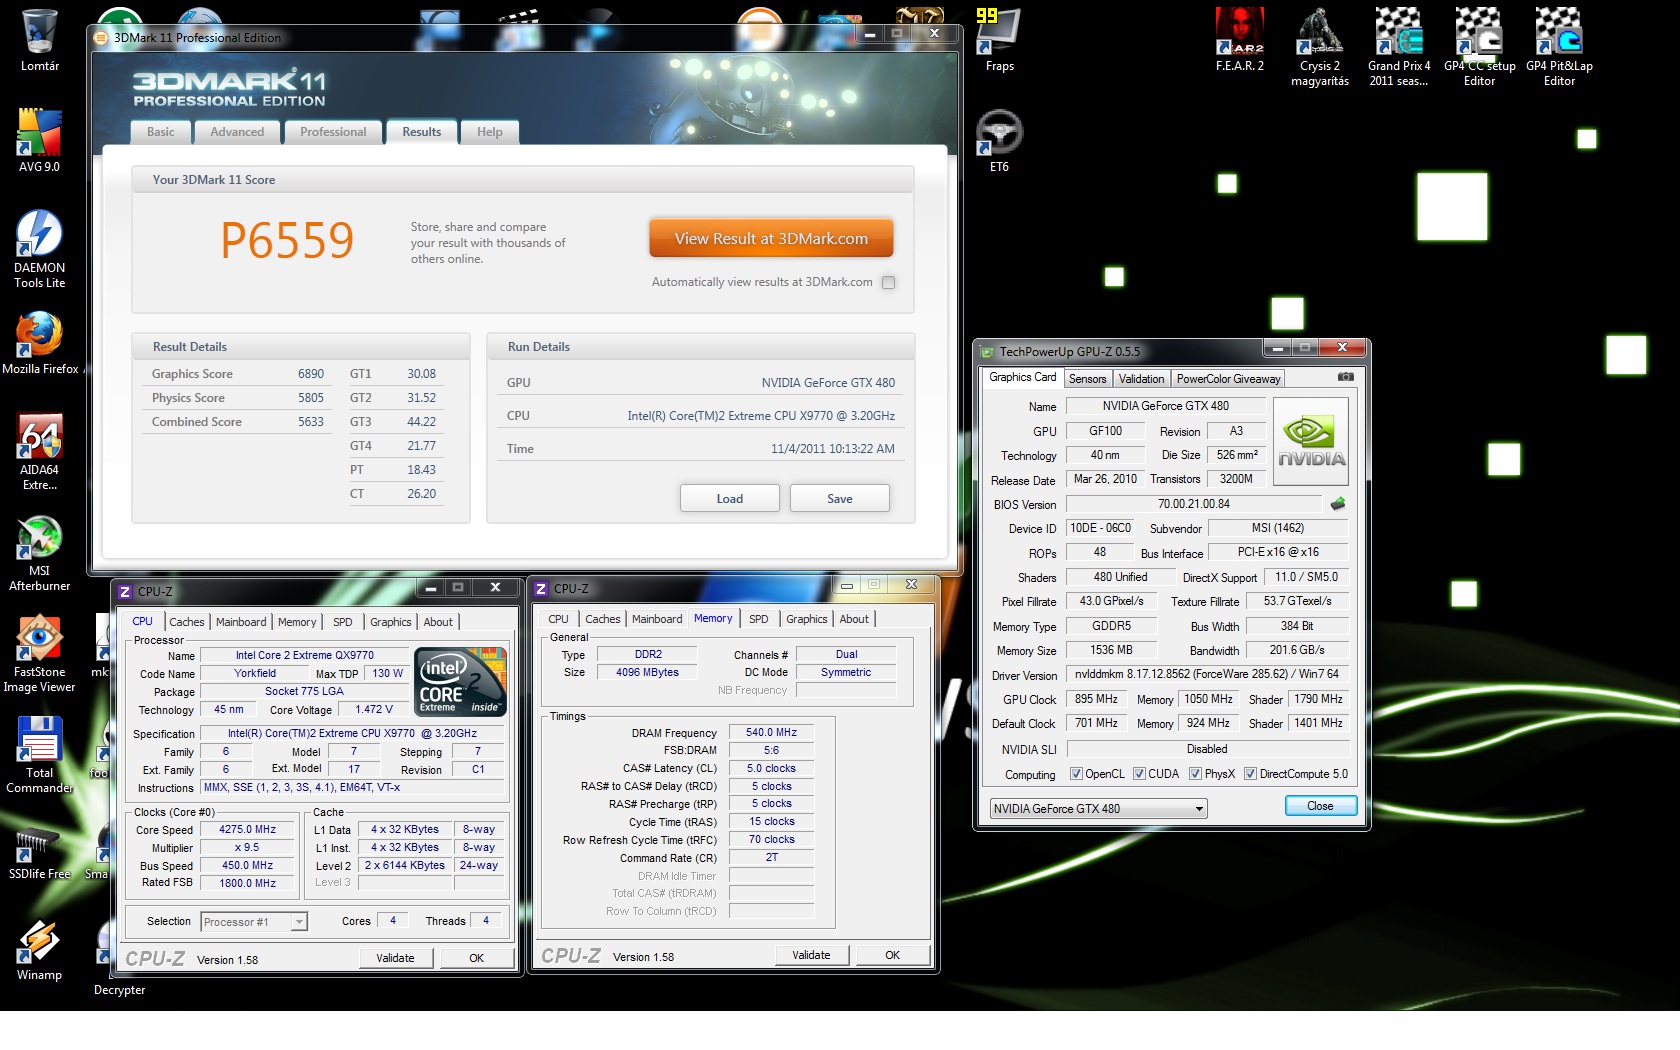
Task: Click the Physics Score value 5805
Action: pyautogui.click(x=311, y=398)
